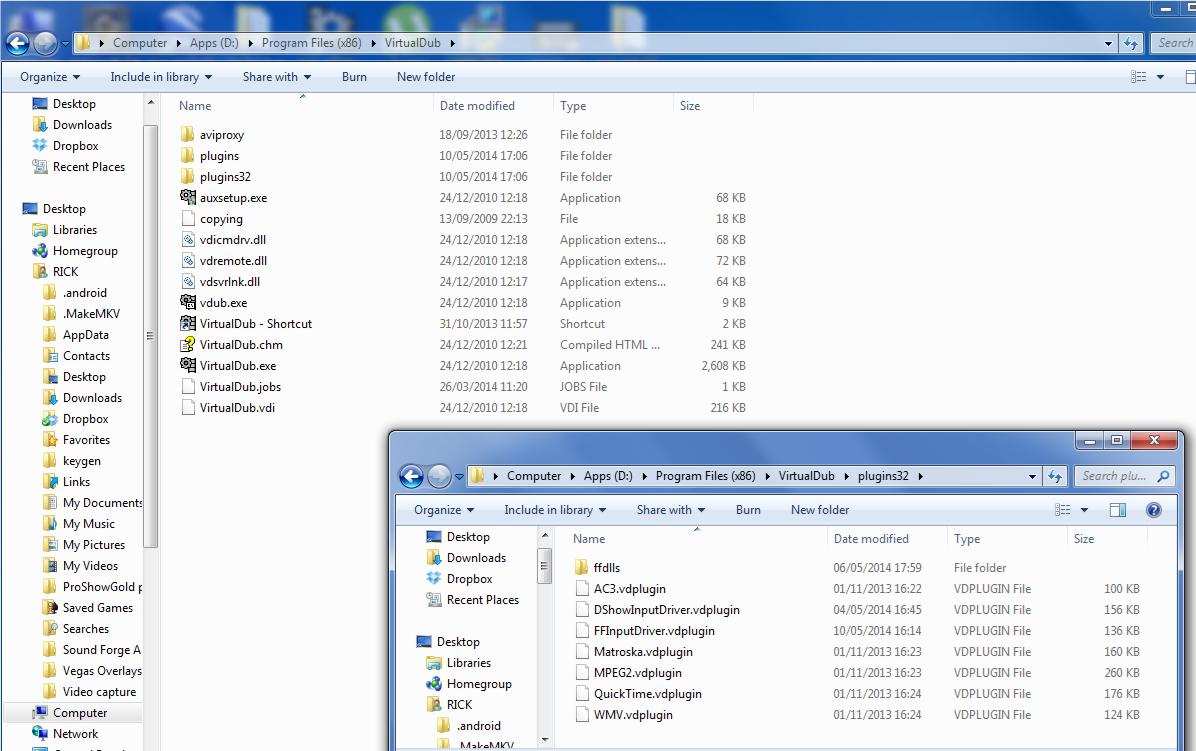The image size is (1196, 751).
Task: Click the refresh icon in the plugins32 address bar
Action: tap(1055, 476)
